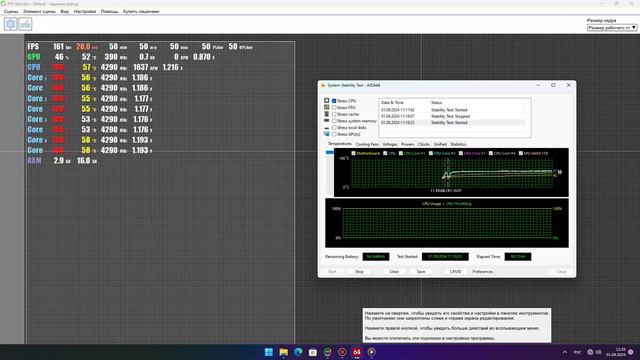Switch to the Powers tab

tap(407, 144)
